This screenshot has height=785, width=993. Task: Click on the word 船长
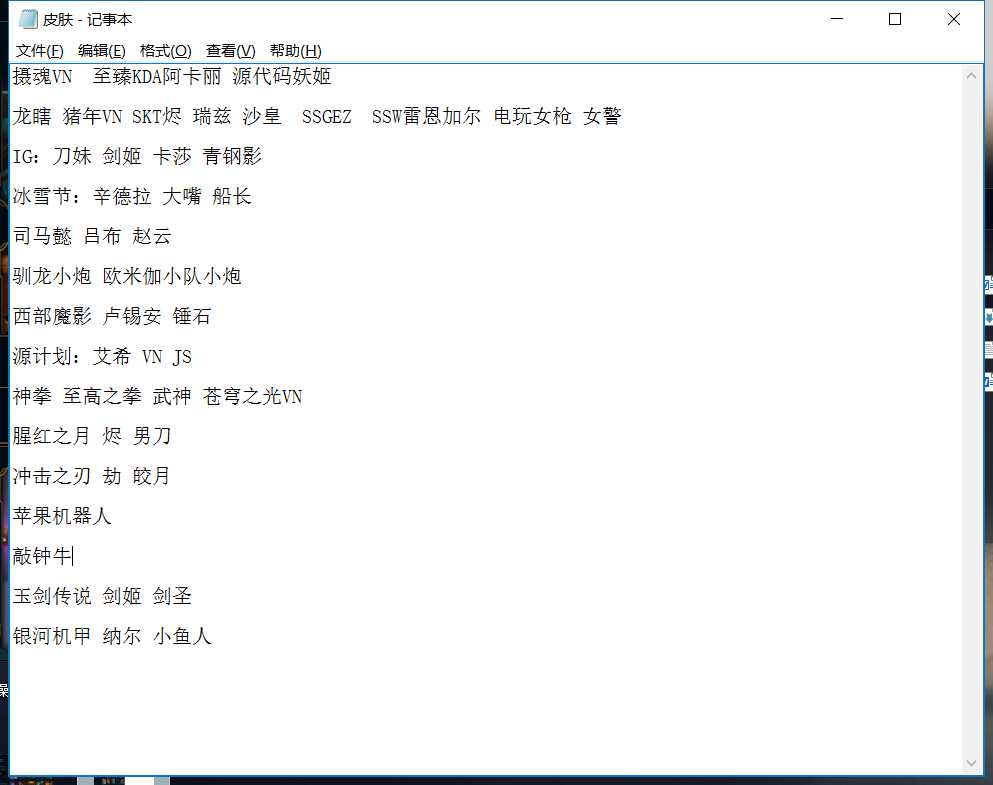(x=232, y=196)
